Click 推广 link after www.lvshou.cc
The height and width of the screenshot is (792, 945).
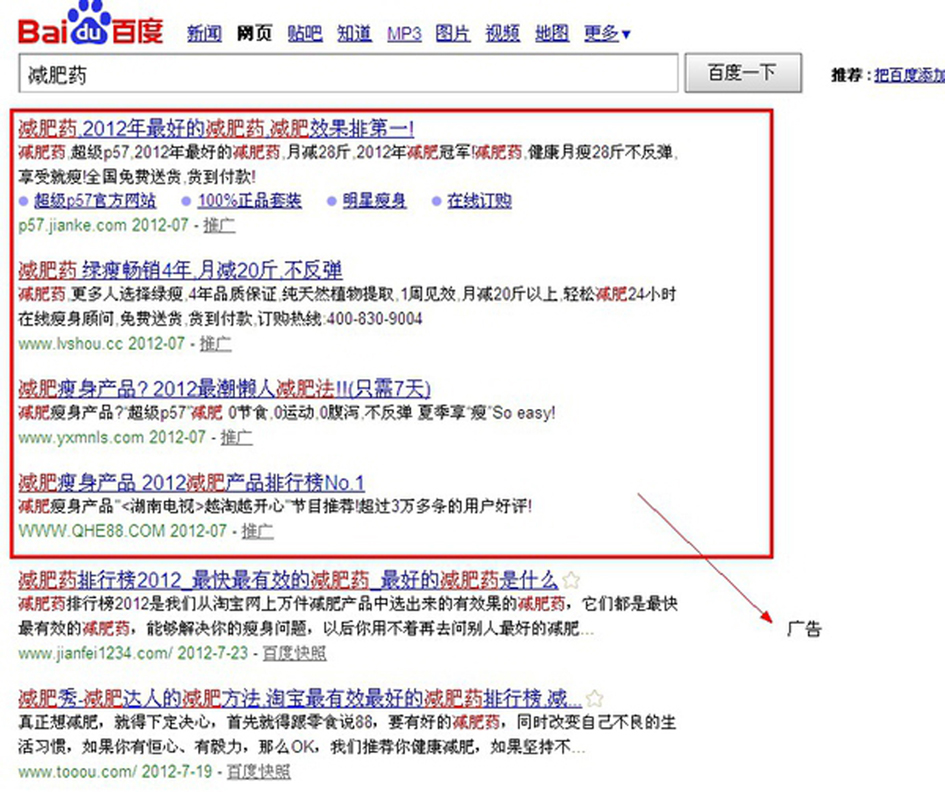[216, 344]
